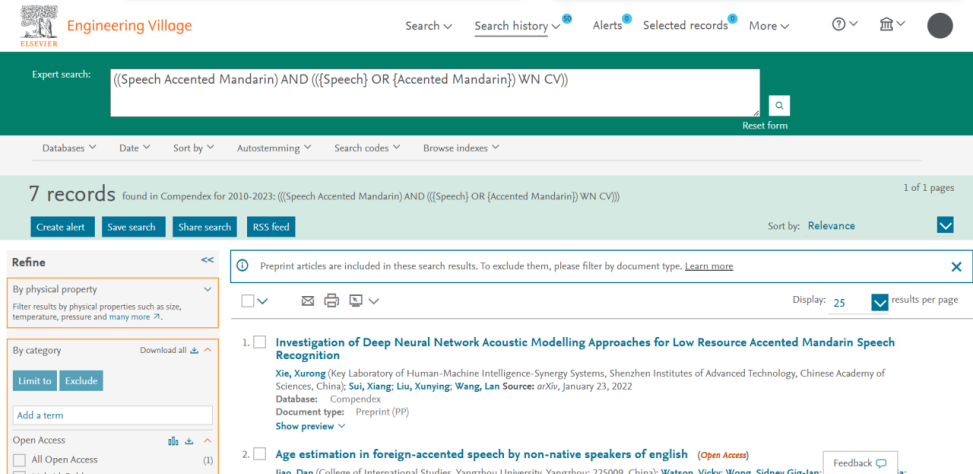Open the Browse indexes dropdown

coord(461,148)
